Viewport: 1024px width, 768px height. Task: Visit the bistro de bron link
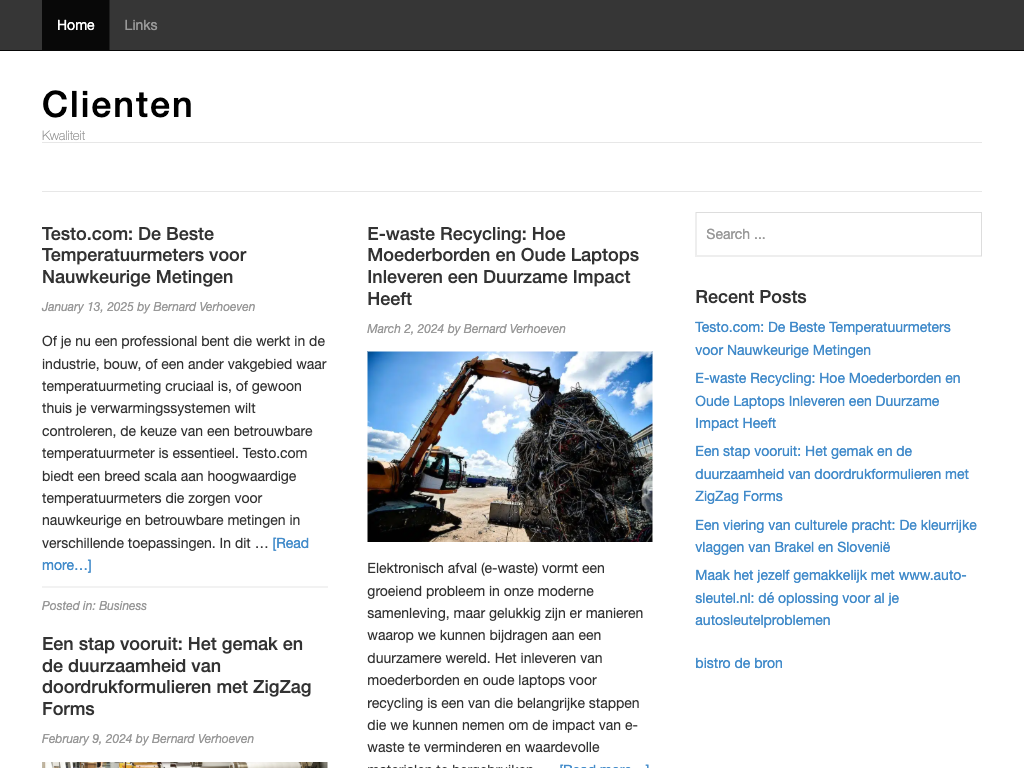738,663
